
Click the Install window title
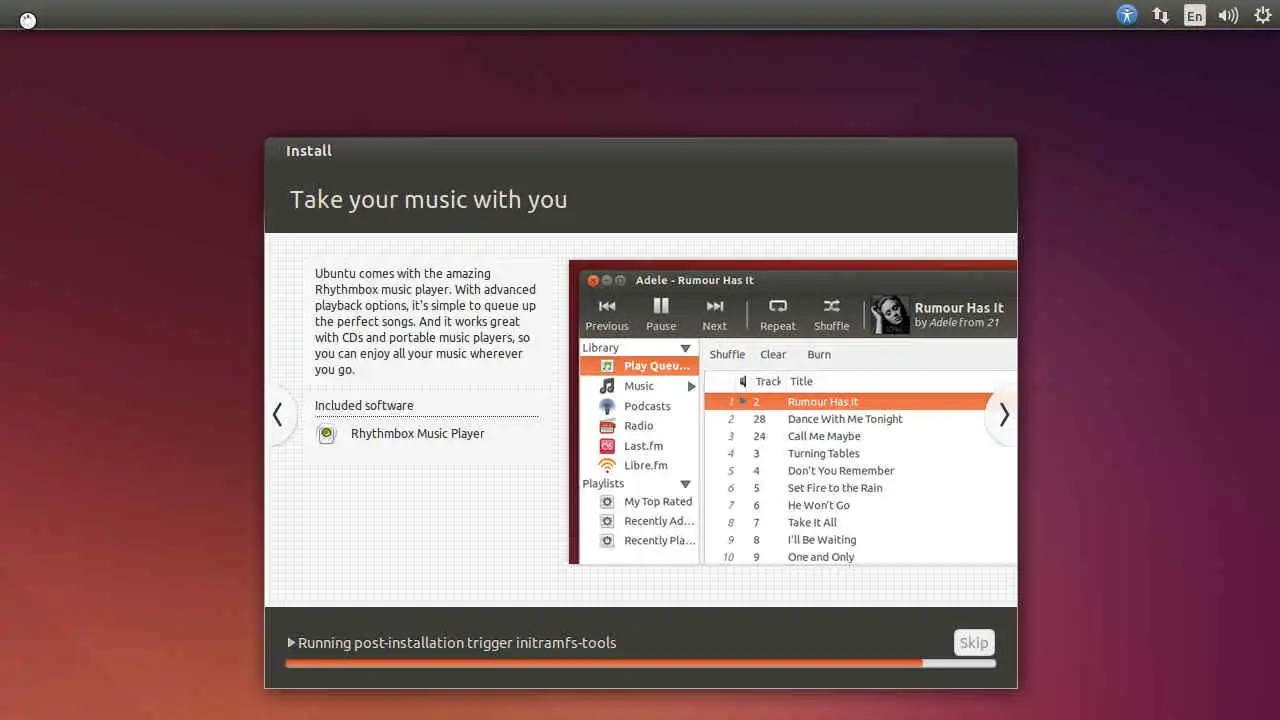tap(309, 151)
